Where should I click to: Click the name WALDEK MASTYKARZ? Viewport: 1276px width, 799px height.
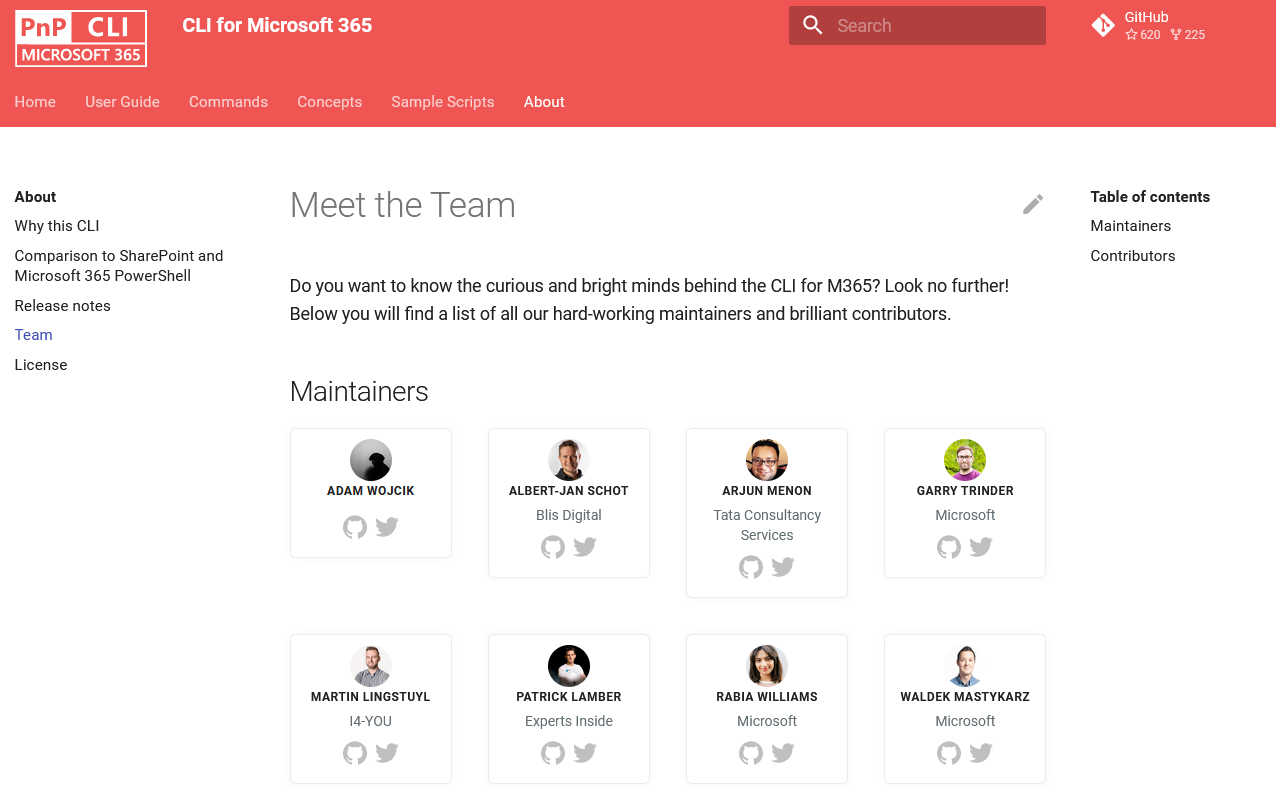pyautogui.click(x=965, y=697)
